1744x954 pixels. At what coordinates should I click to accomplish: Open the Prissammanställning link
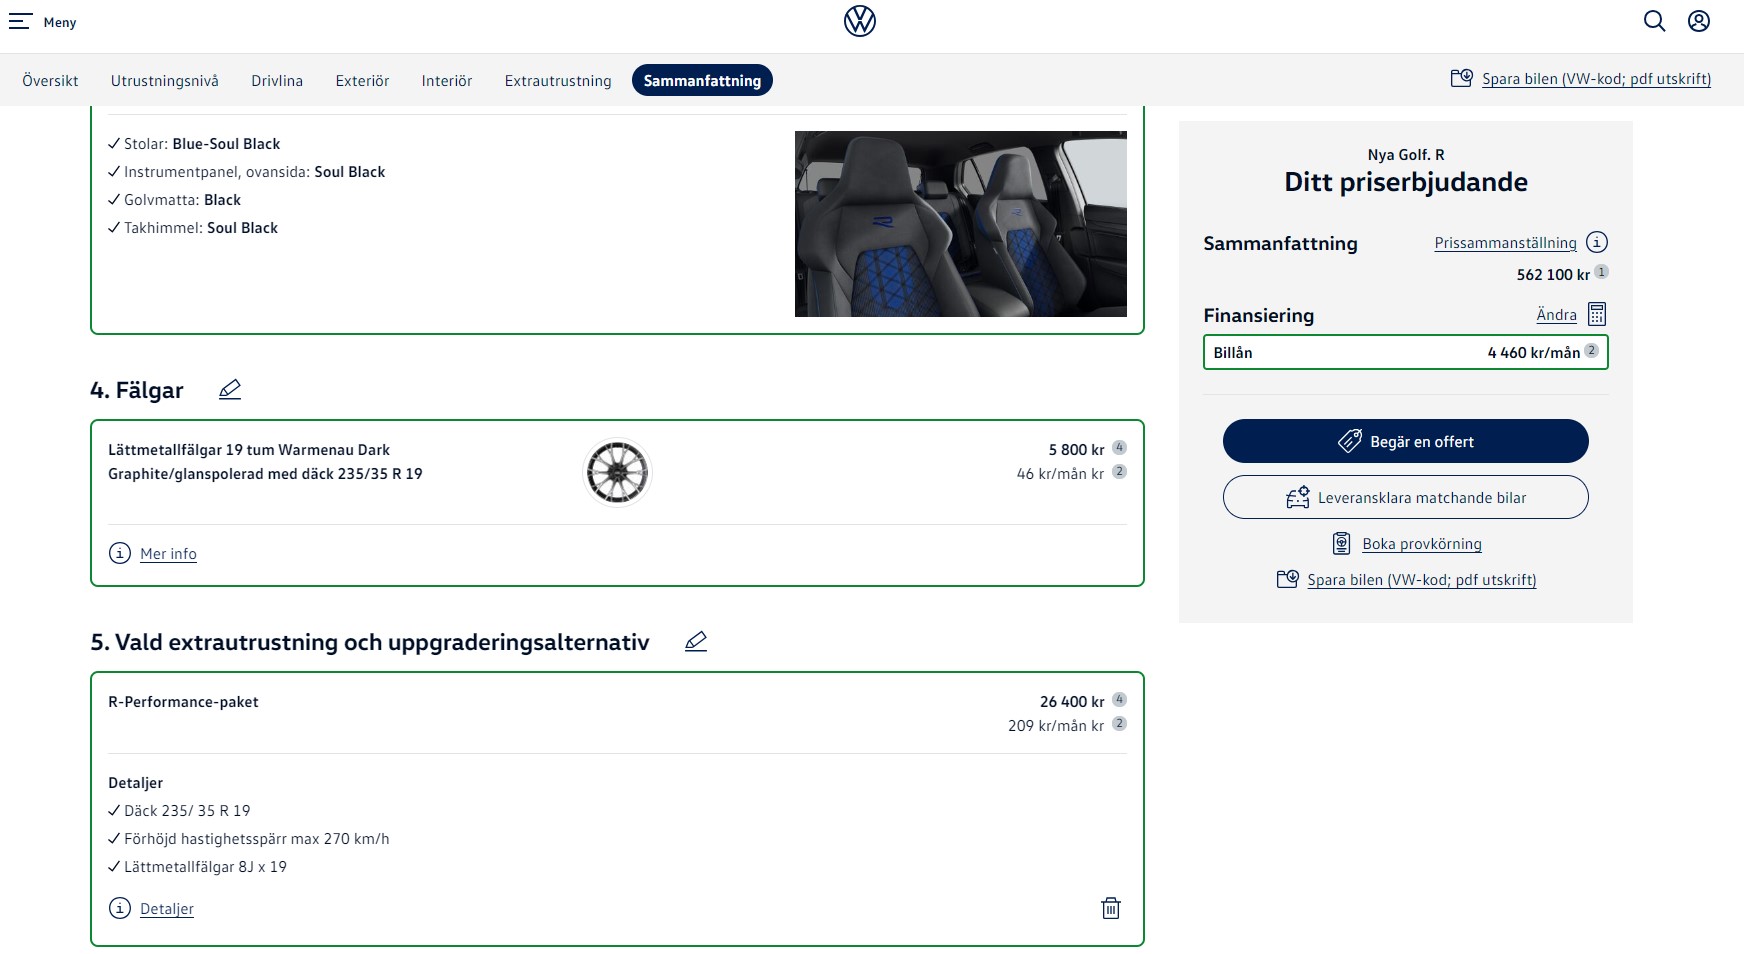point(1505,243)
